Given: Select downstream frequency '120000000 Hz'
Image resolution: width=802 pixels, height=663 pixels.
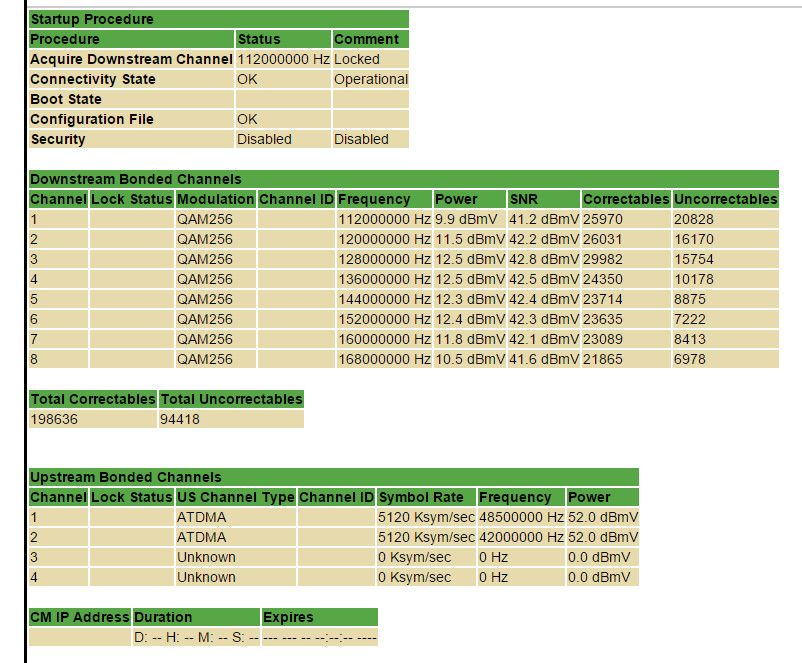Looking at the screenshot, I should [384, 239].
